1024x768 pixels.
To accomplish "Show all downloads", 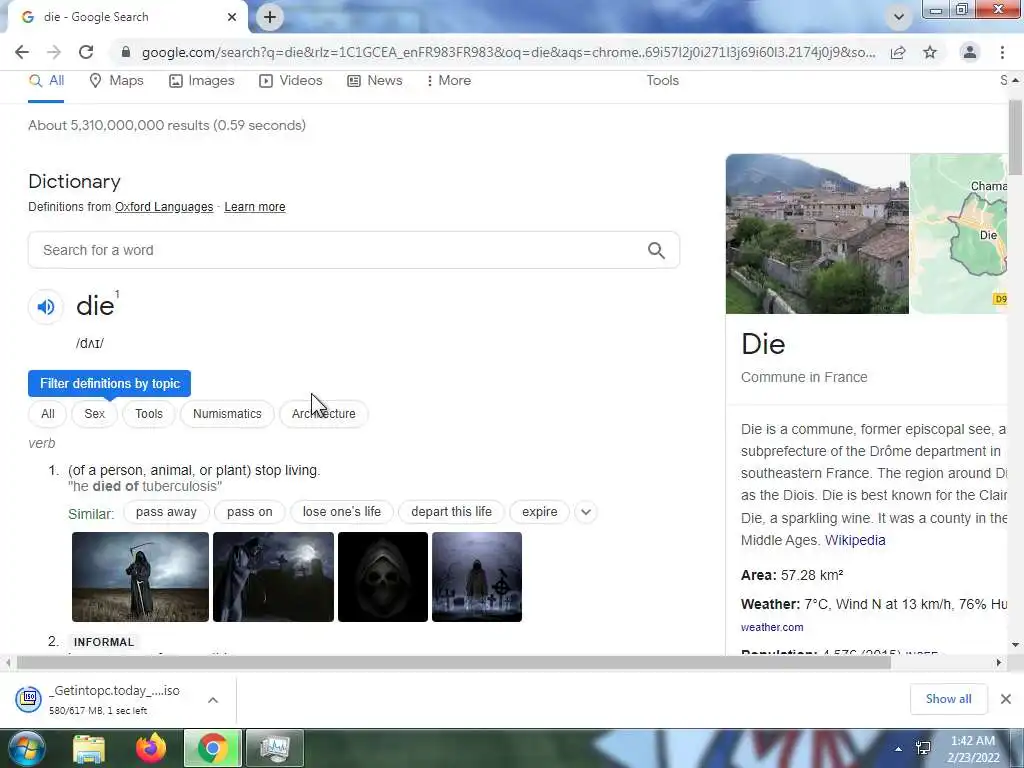I will [948, 699].
